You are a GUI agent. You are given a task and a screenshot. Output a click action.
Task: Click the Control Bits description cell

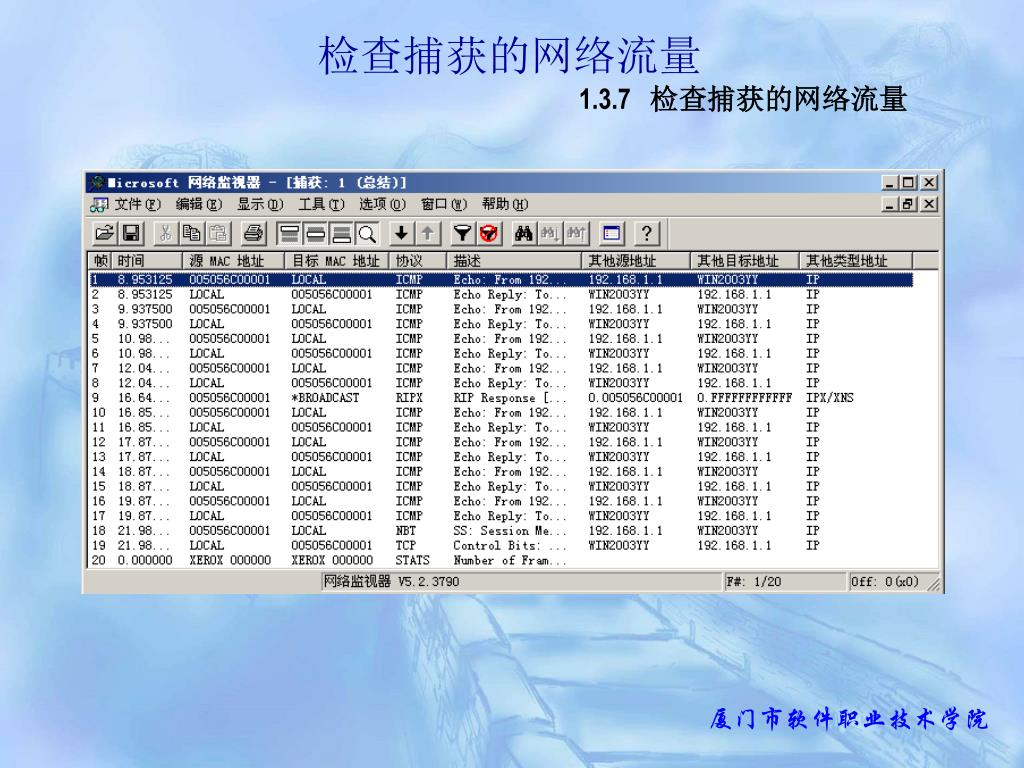point(510,545)
